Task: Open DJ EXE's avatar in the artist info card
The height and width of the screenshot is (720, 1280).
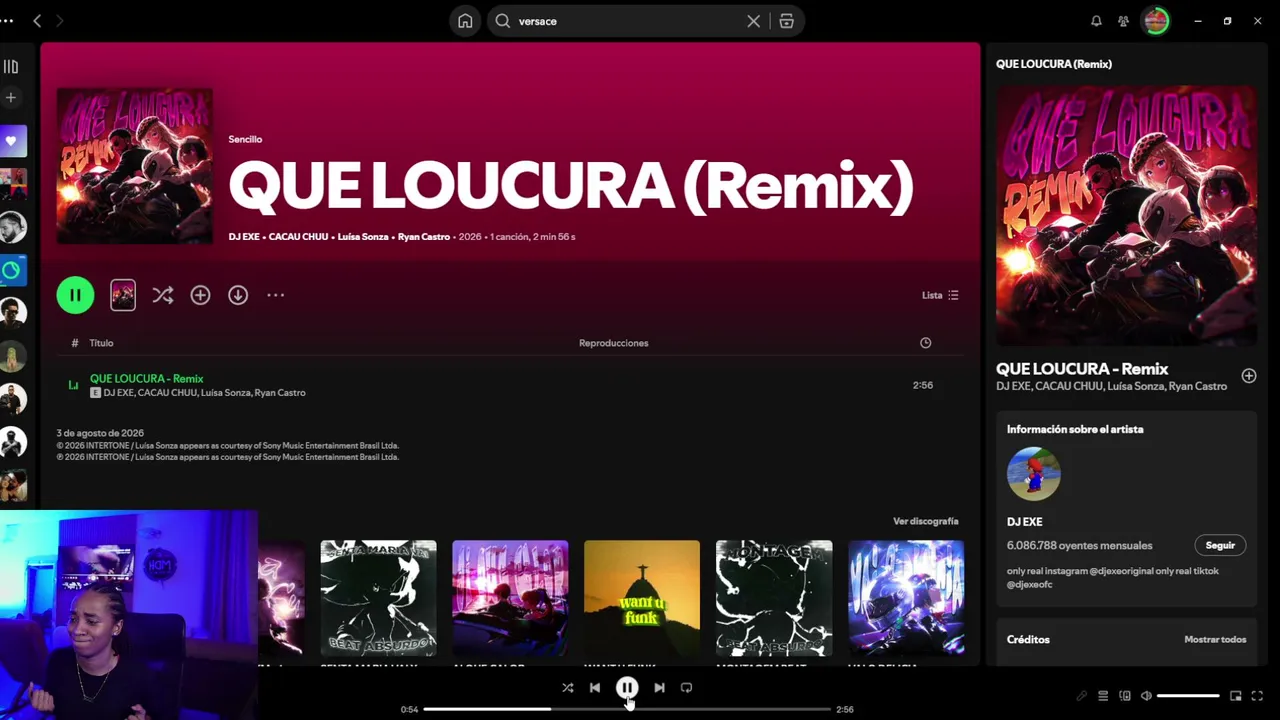Action: pos(1034,474)
